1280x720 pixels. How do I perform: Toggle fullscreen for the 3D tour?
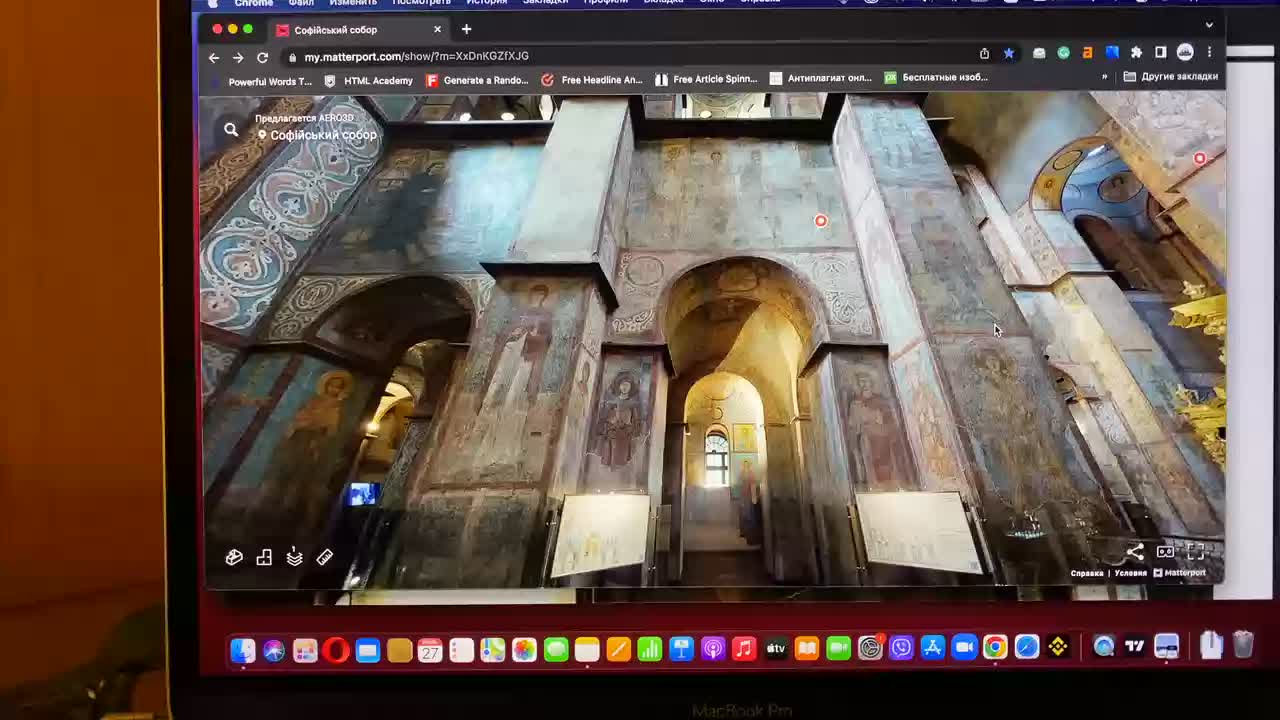tap(1195, 551)
